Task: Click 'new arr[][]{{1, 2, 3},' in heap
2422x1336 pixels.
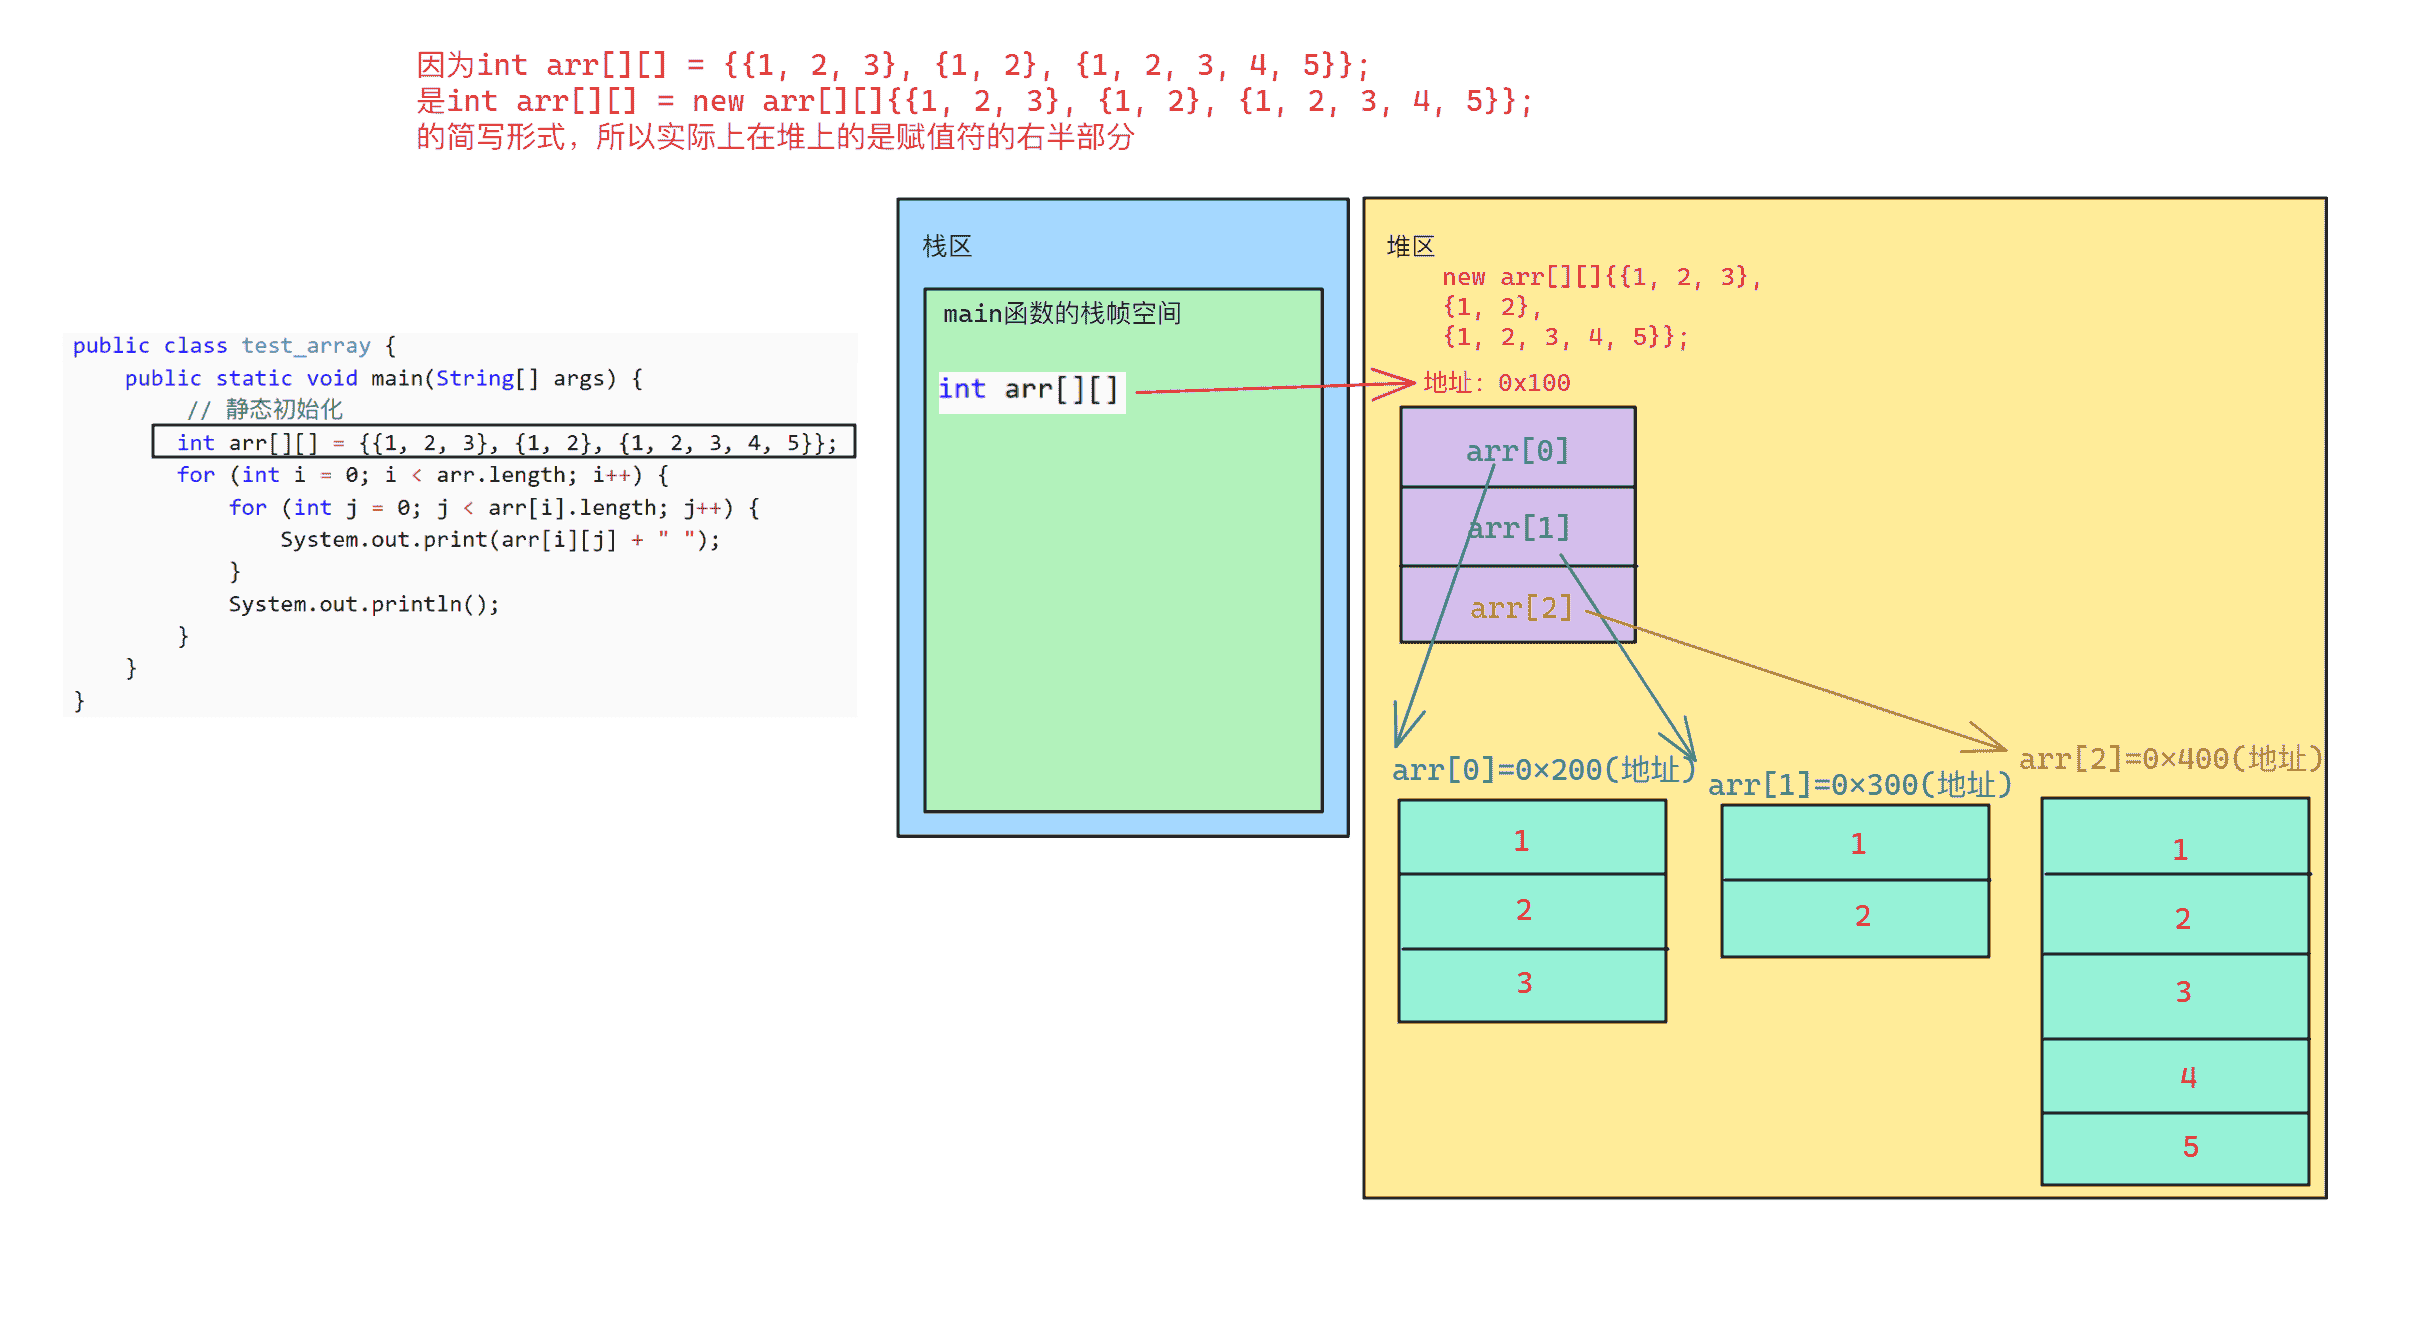Action: click(x=1601, y=277)
